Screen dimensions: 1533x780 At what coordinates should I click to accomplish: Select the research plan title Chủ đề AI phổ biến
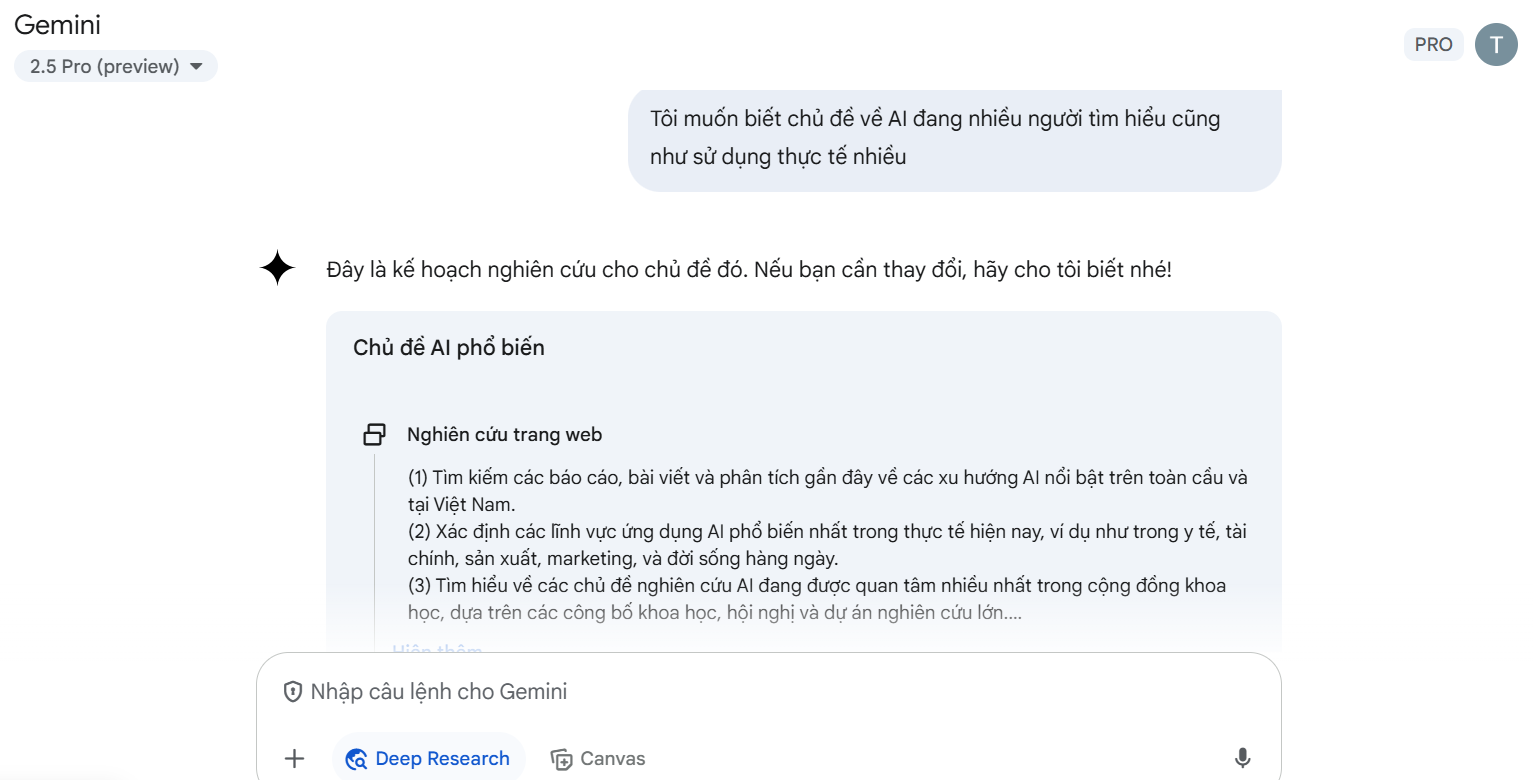click(x=449, y=348)
